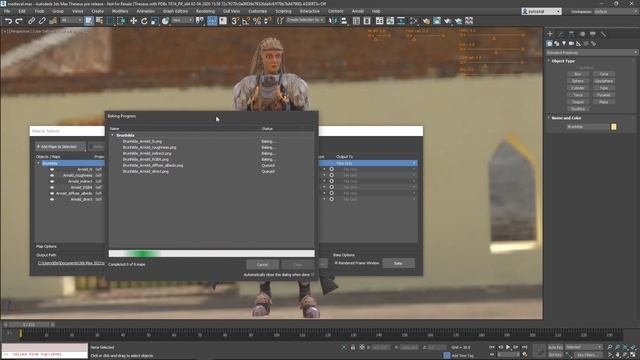
Task: Select Cameras category in Create panel
Action: (571, 43)
